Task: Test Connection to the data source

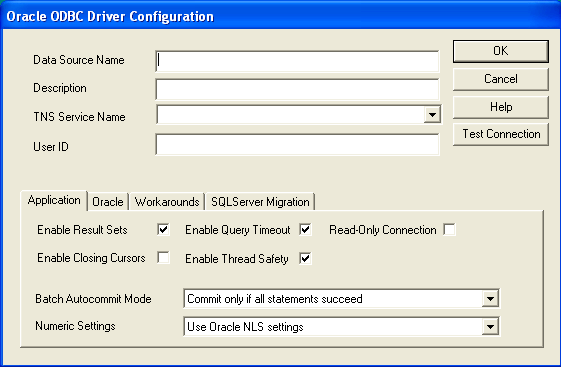Action: pos(501,134)
